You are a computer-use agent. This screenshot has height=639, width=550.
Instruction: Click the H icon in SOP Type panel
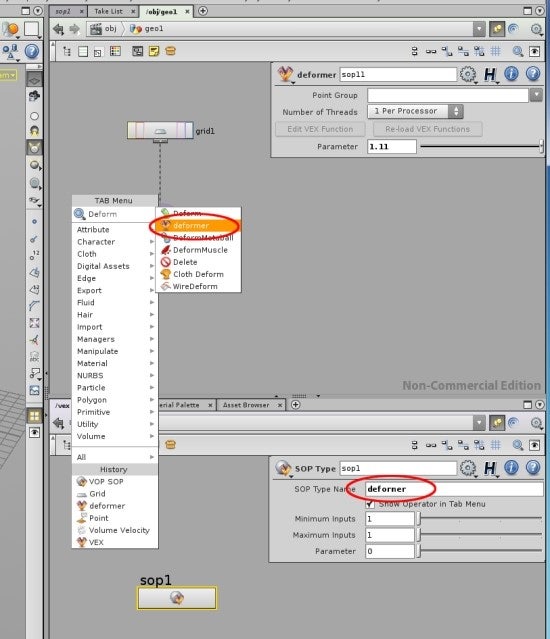coord(490,468)
